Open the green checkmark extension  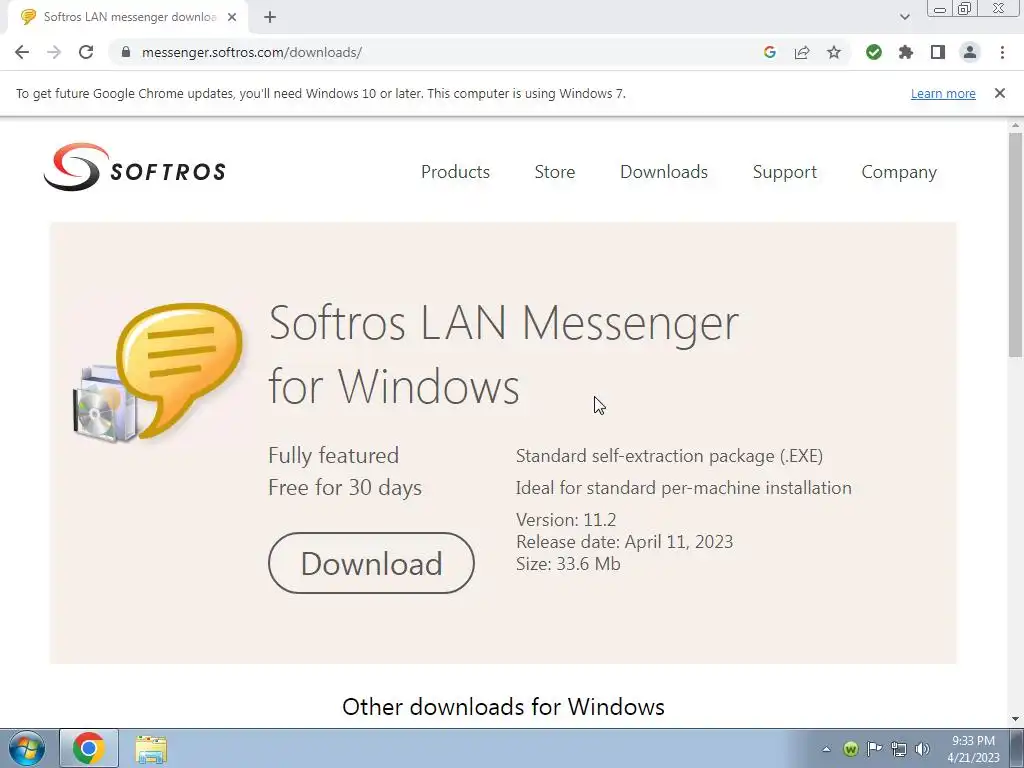pyautogui.click(x=874, y=52)
